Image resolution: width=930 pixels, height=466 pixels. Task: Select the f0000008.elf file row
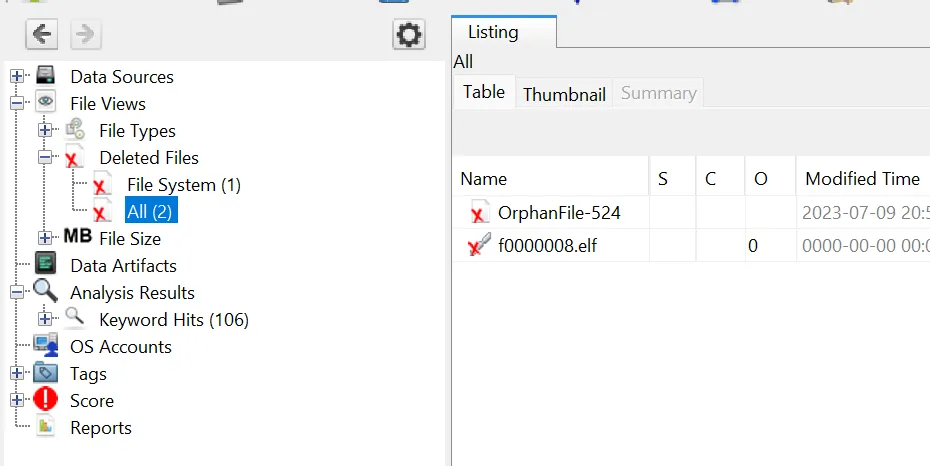pos(547,245)
